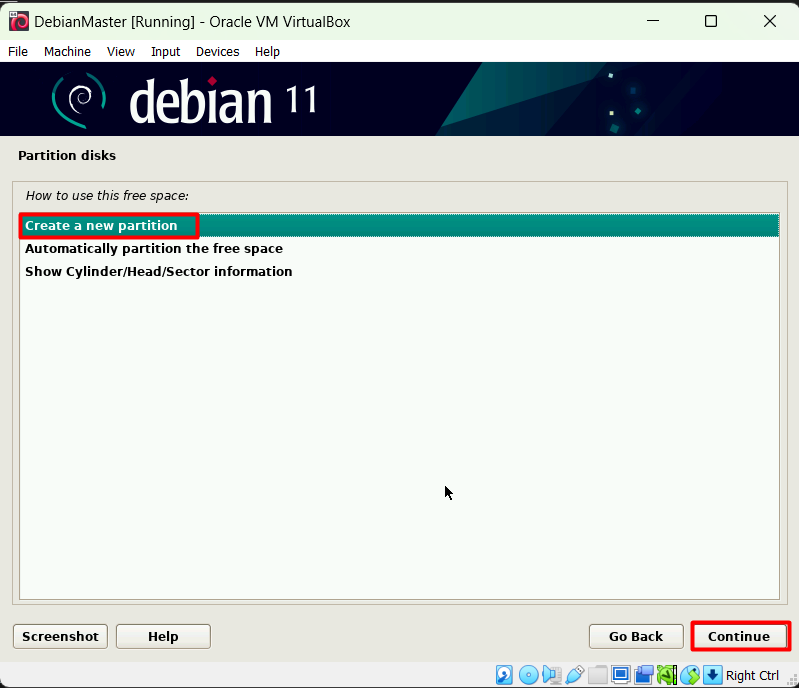The height and width of the screenshot is (688, 799).
Task: Click the Continue button
Action: (x=739, y=636)
